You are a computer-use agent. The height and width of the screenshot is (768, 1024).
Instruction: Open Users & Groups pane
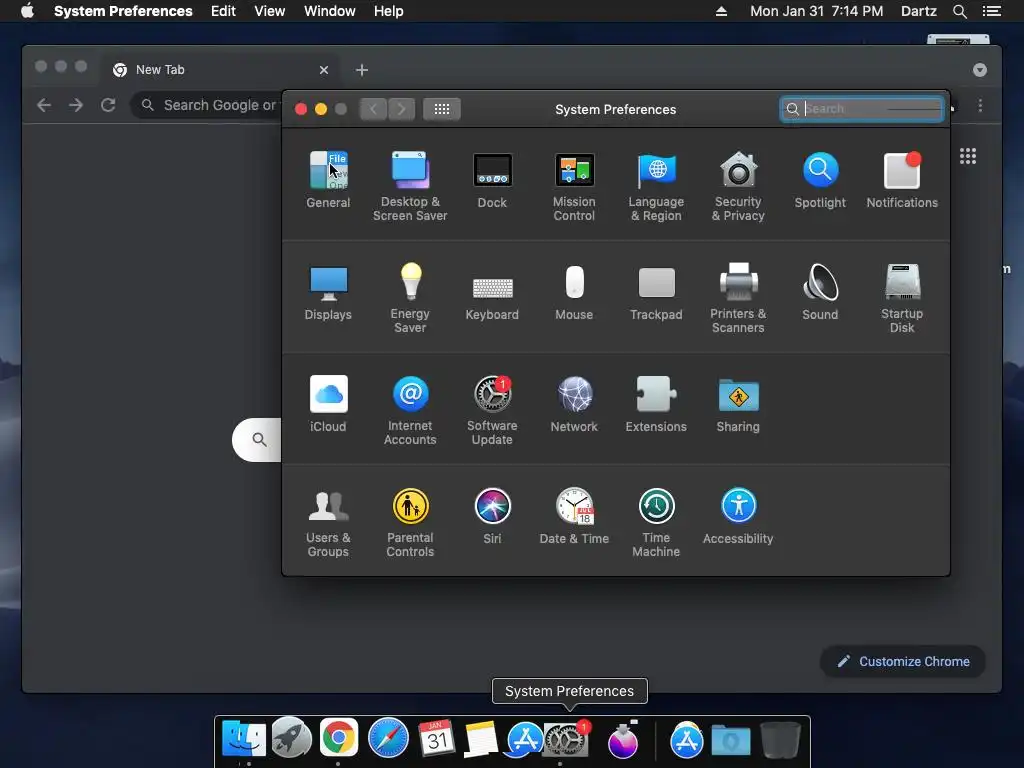328,522
